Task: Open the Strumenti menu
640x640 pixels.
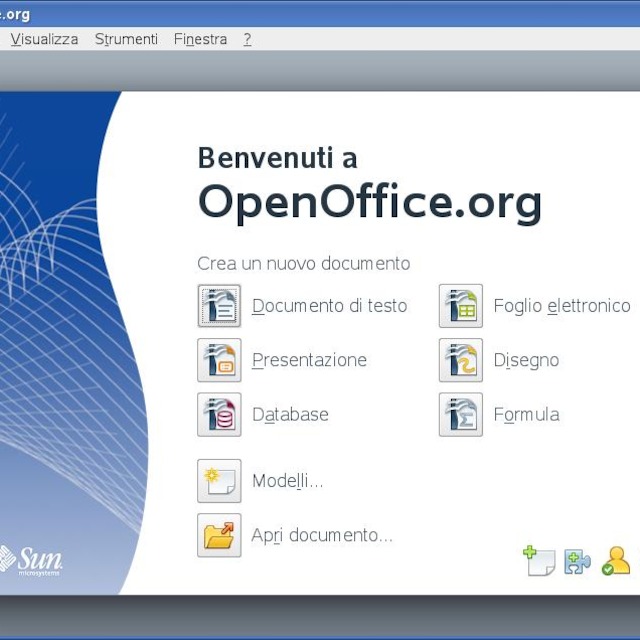Action: tap(126, 39)
